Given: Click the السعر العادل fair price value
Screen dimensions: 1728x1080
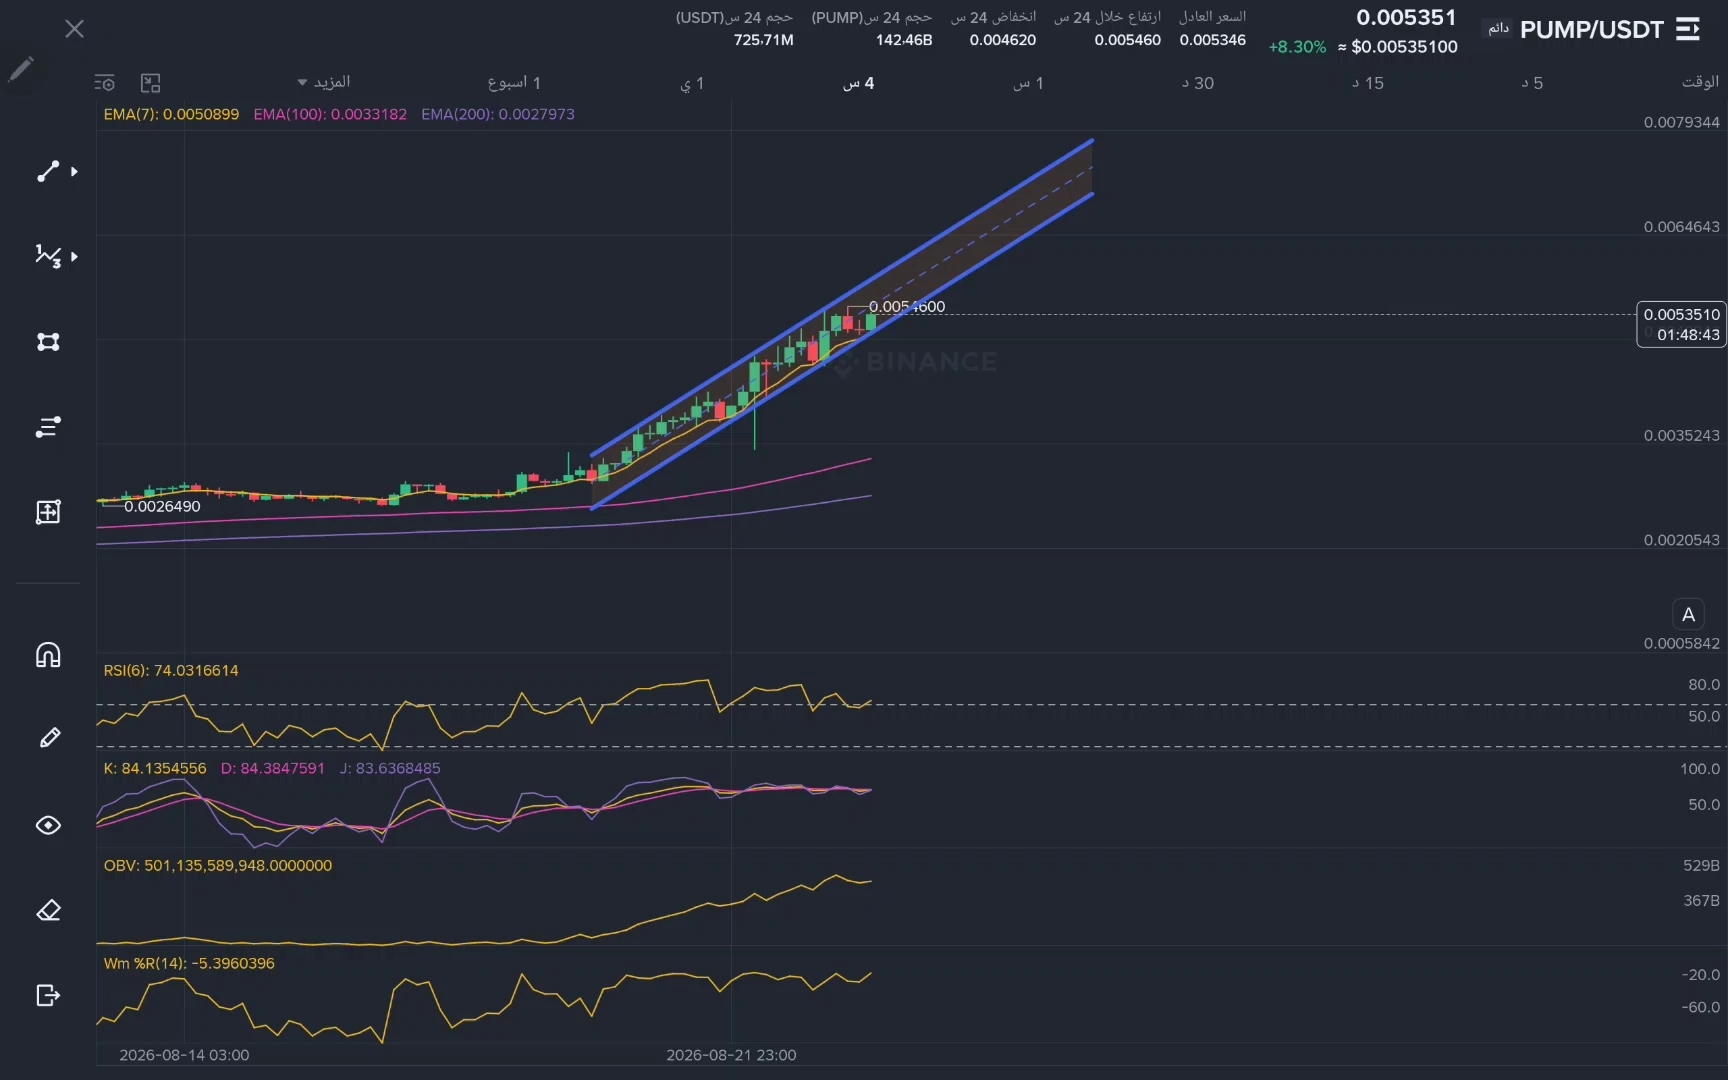Looking at the screenshot, I should [1212, 40].
